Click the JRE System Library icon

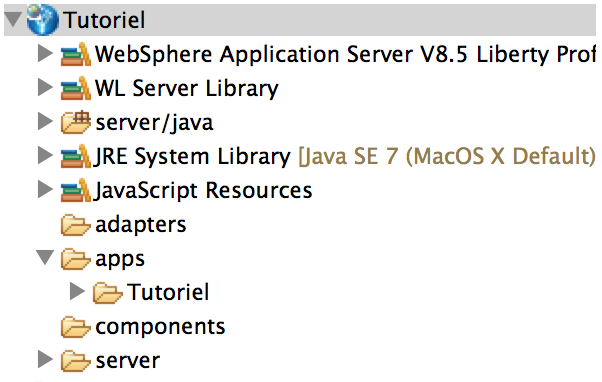[x=76, y=156]
